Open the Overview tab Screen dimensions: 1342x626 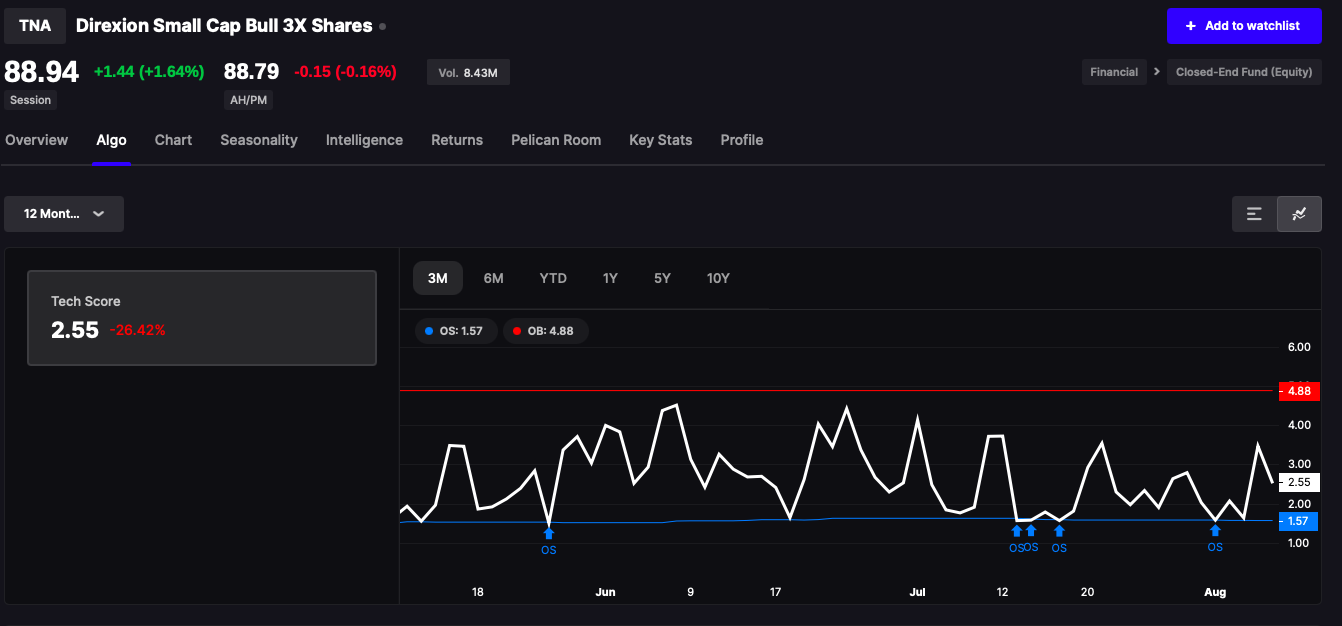point(36,140)
